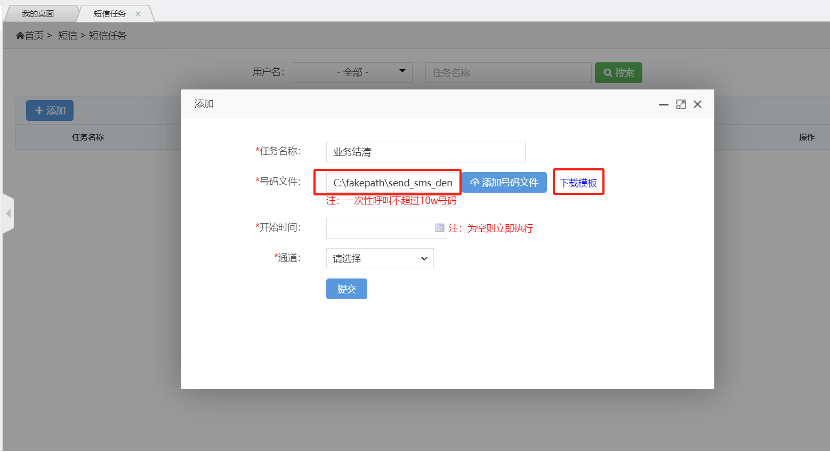This screenshot has height=452, width=830.
Task: Collapse the left sidebar using the arrow handle
Action: pos(7,214)
